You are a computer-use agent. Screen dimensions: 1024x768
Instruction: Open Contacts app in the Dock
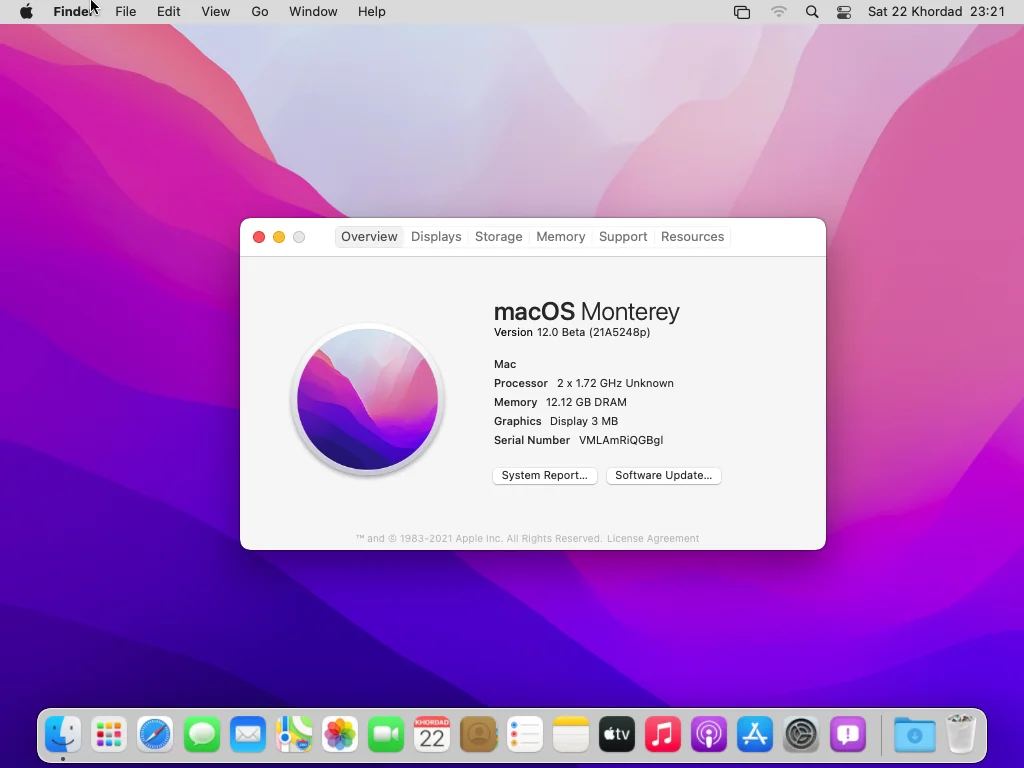(478, 735)
